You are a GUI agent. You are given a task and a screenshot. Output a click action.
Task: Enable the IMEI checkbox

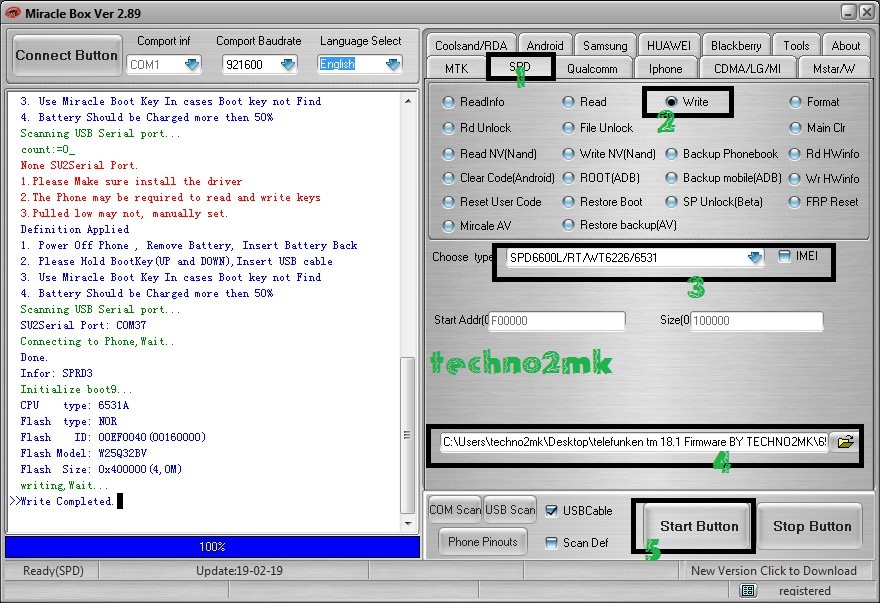click(x=785, y=257)
